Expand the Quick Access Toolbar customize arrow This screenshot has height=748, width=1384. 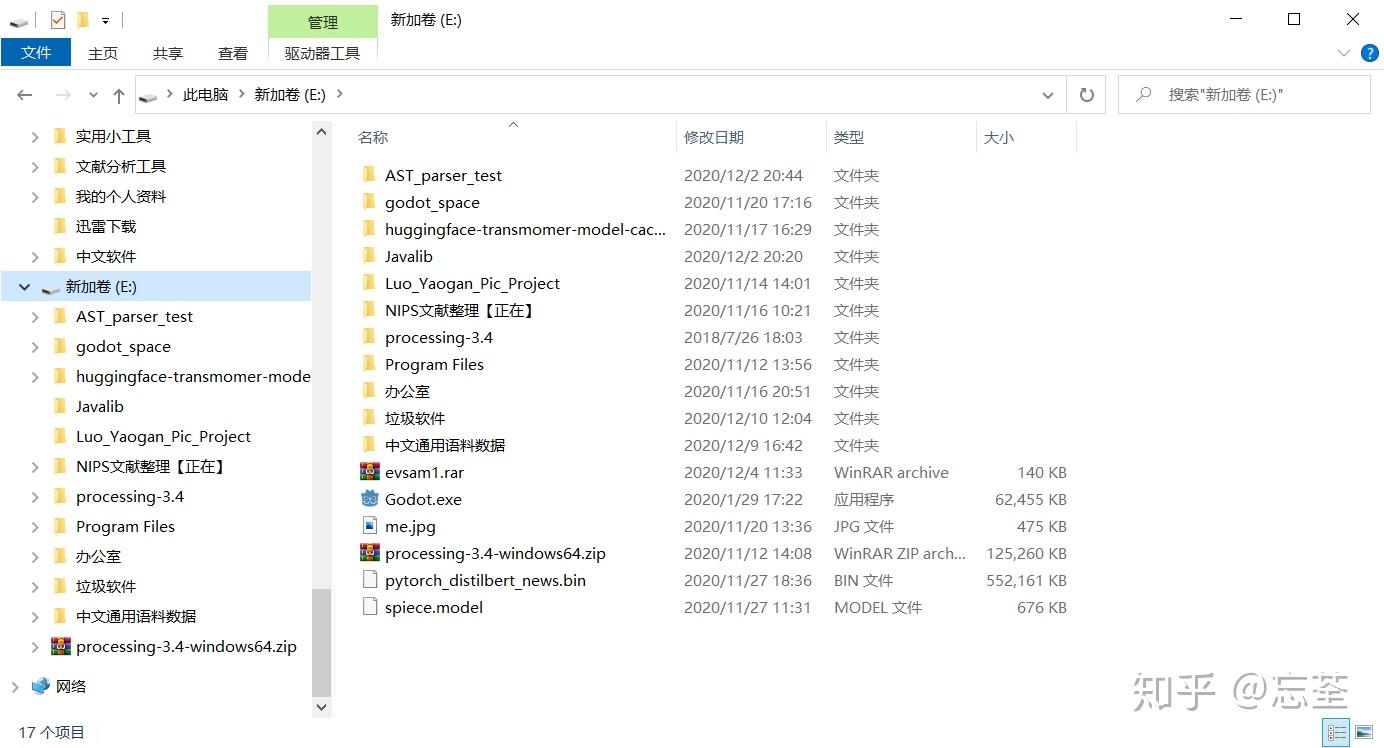click(105, 19)
